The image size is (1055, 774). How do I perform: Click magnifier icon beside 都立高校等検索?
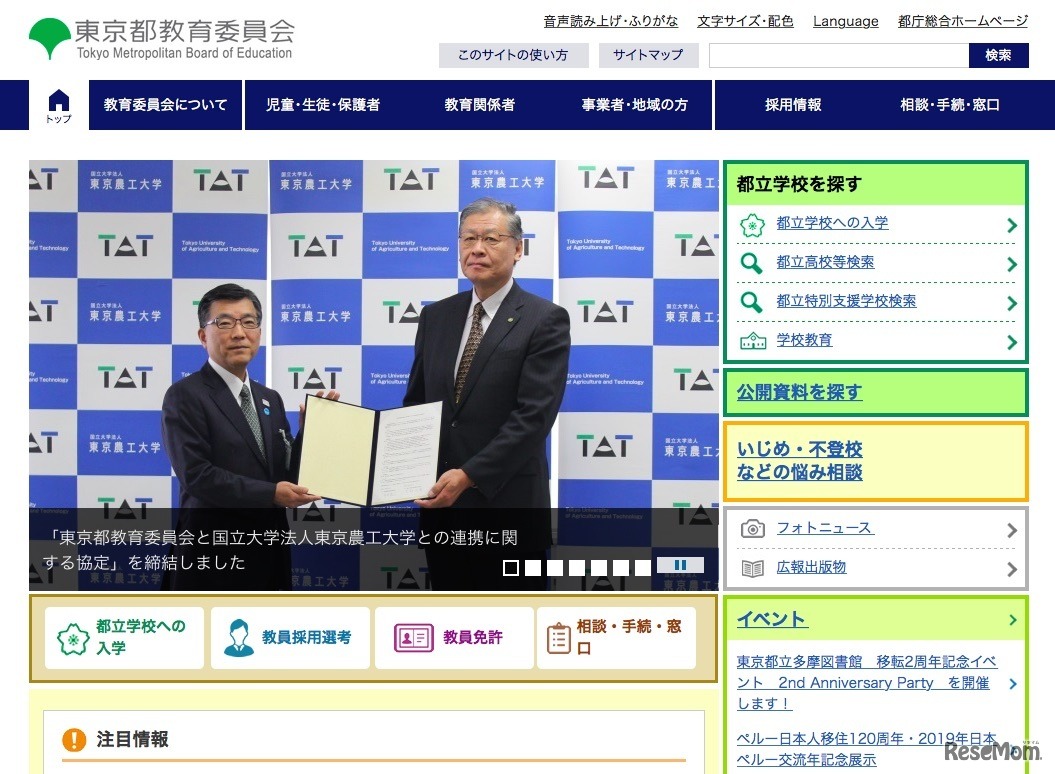tap(751, 263)
